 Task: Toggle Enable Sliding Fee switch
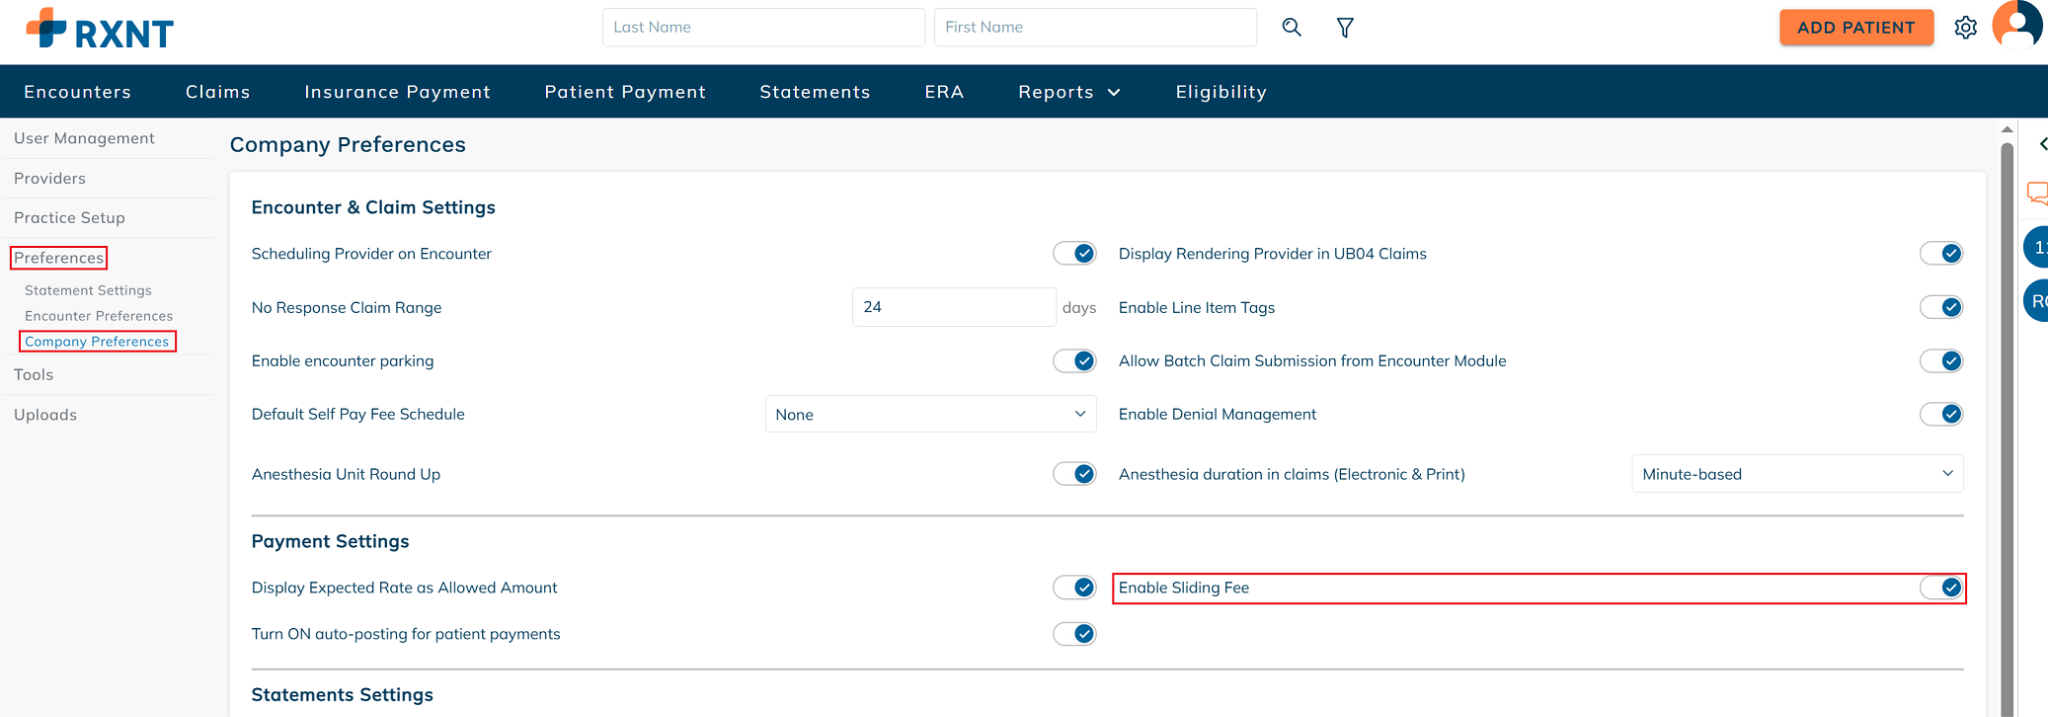click(x=1942, y=587)
